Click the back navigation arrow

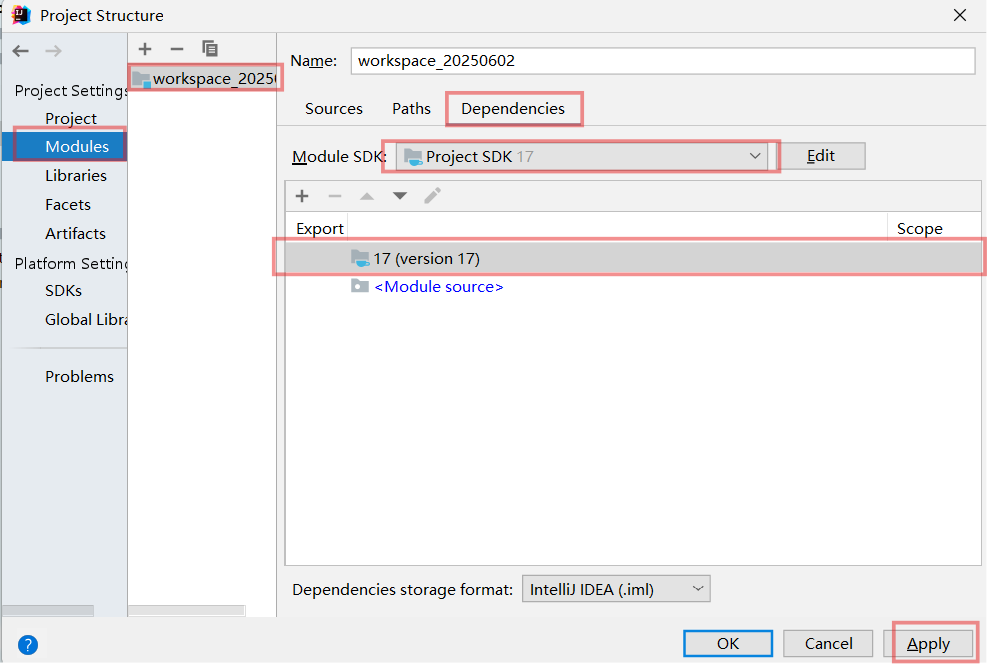tap(21, 51)
